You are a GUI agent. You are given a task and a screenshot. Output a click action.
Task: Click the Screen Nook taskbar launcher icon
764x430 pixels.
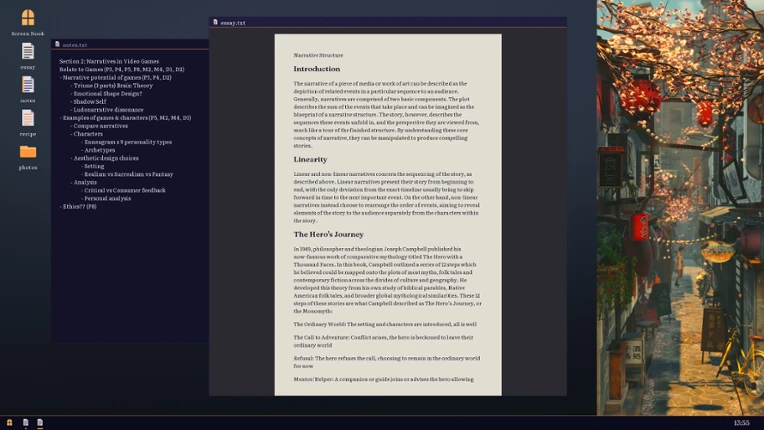[x=9, y=423]
